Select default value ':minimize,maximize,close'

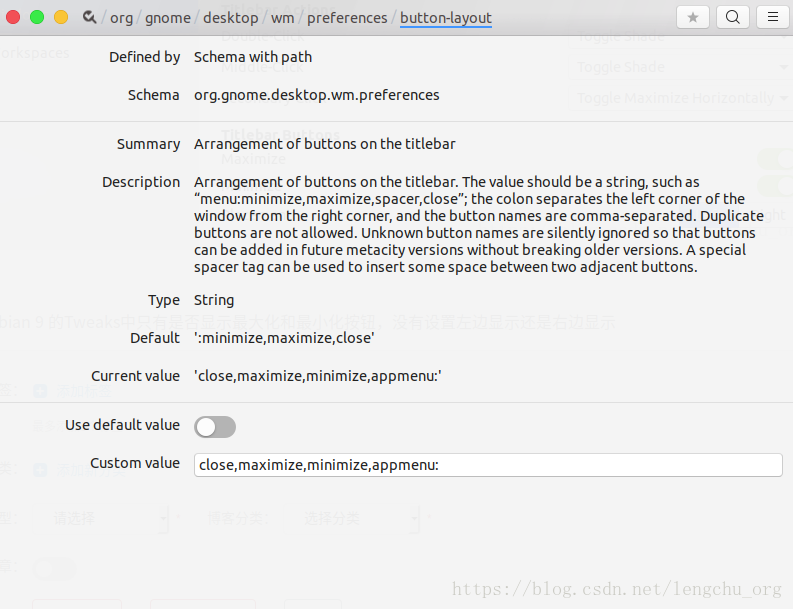tap(284, 338)
